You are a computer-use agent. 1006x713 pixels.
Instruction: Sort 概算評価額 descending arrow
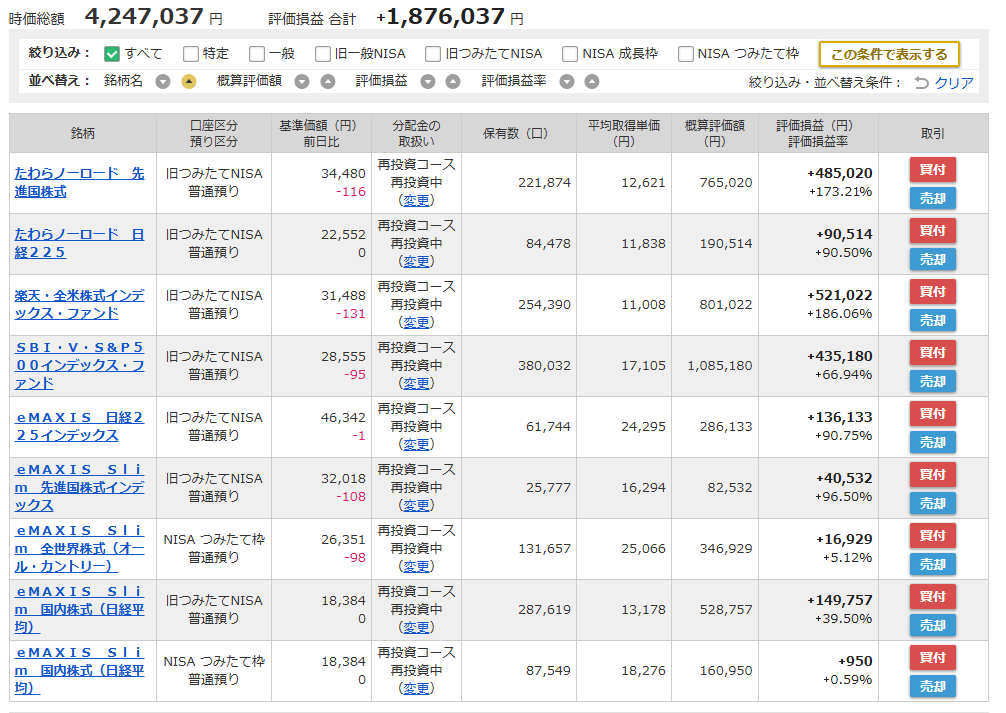pyautogui.click(x=302, y=82)
